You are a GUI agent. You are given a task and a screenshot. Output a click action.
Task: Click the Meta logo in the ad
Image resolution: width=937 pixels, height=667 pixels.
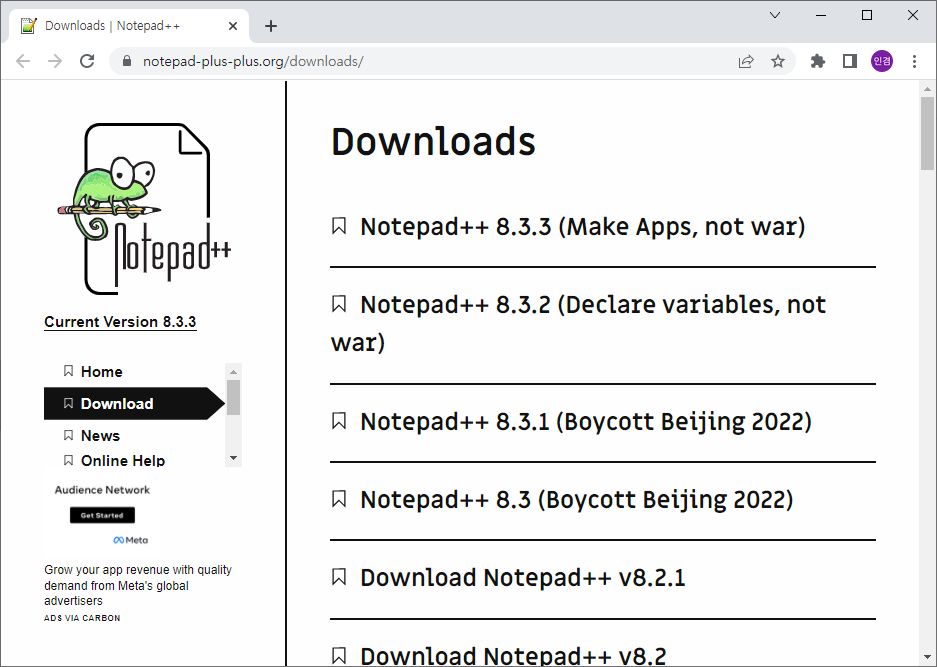tap(131, 540)
